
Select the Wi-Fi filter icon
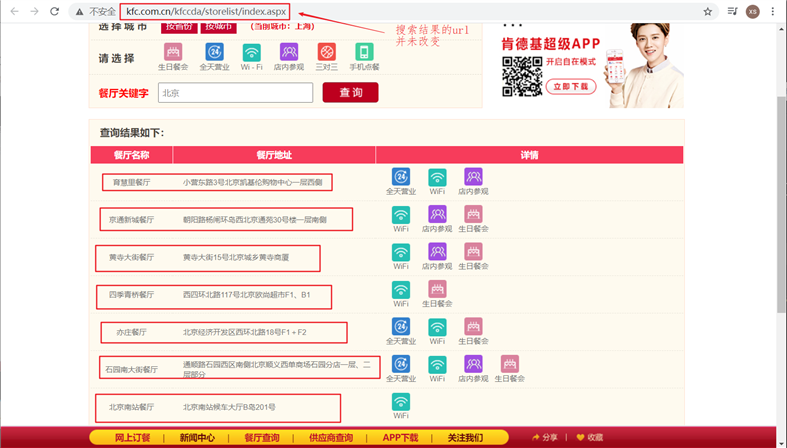tap(251, 52)
